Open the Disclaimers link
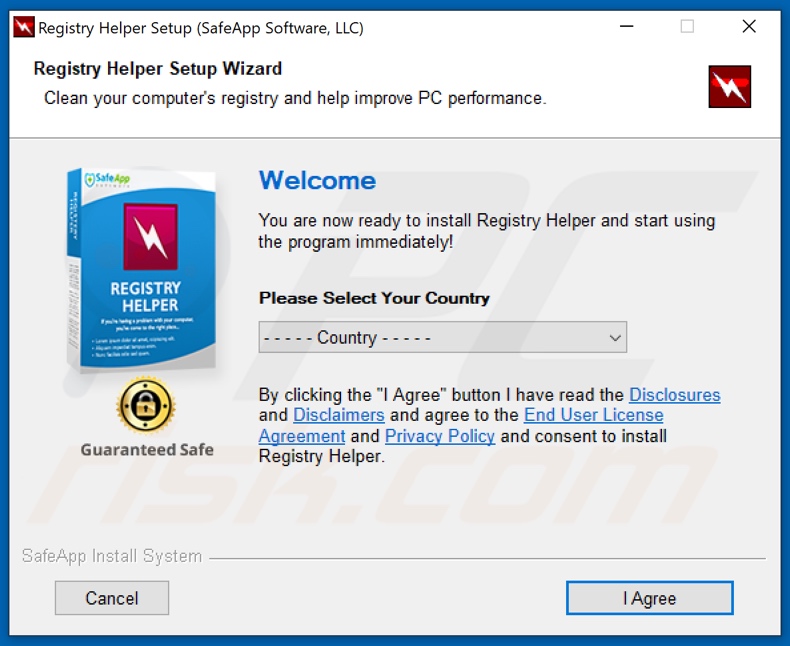 pyautogui.click(x=339, y=415)
